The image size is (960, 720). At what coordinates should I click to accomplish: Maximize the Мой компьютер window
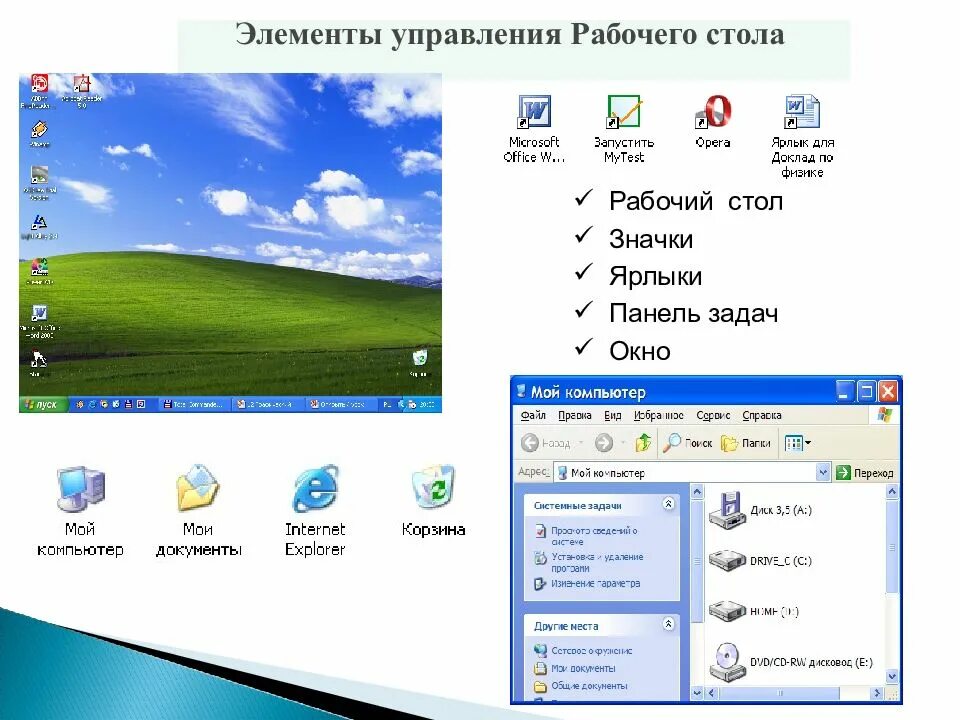[x=866, y=391]
